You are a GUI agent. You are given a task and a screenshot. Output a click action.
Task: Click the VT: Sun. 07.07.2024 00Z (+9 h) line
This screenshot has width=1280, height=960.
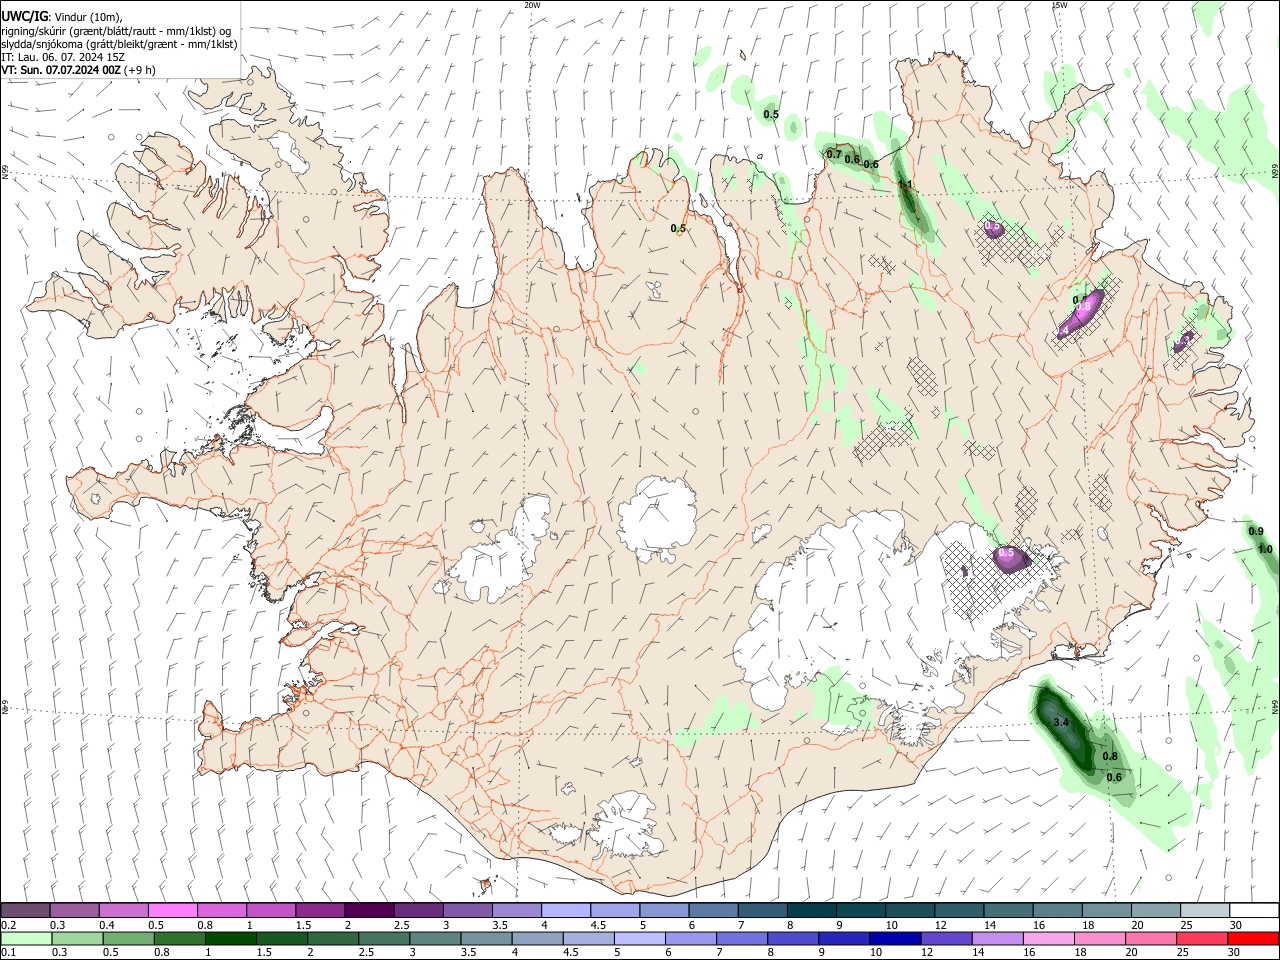click(78, 71)
